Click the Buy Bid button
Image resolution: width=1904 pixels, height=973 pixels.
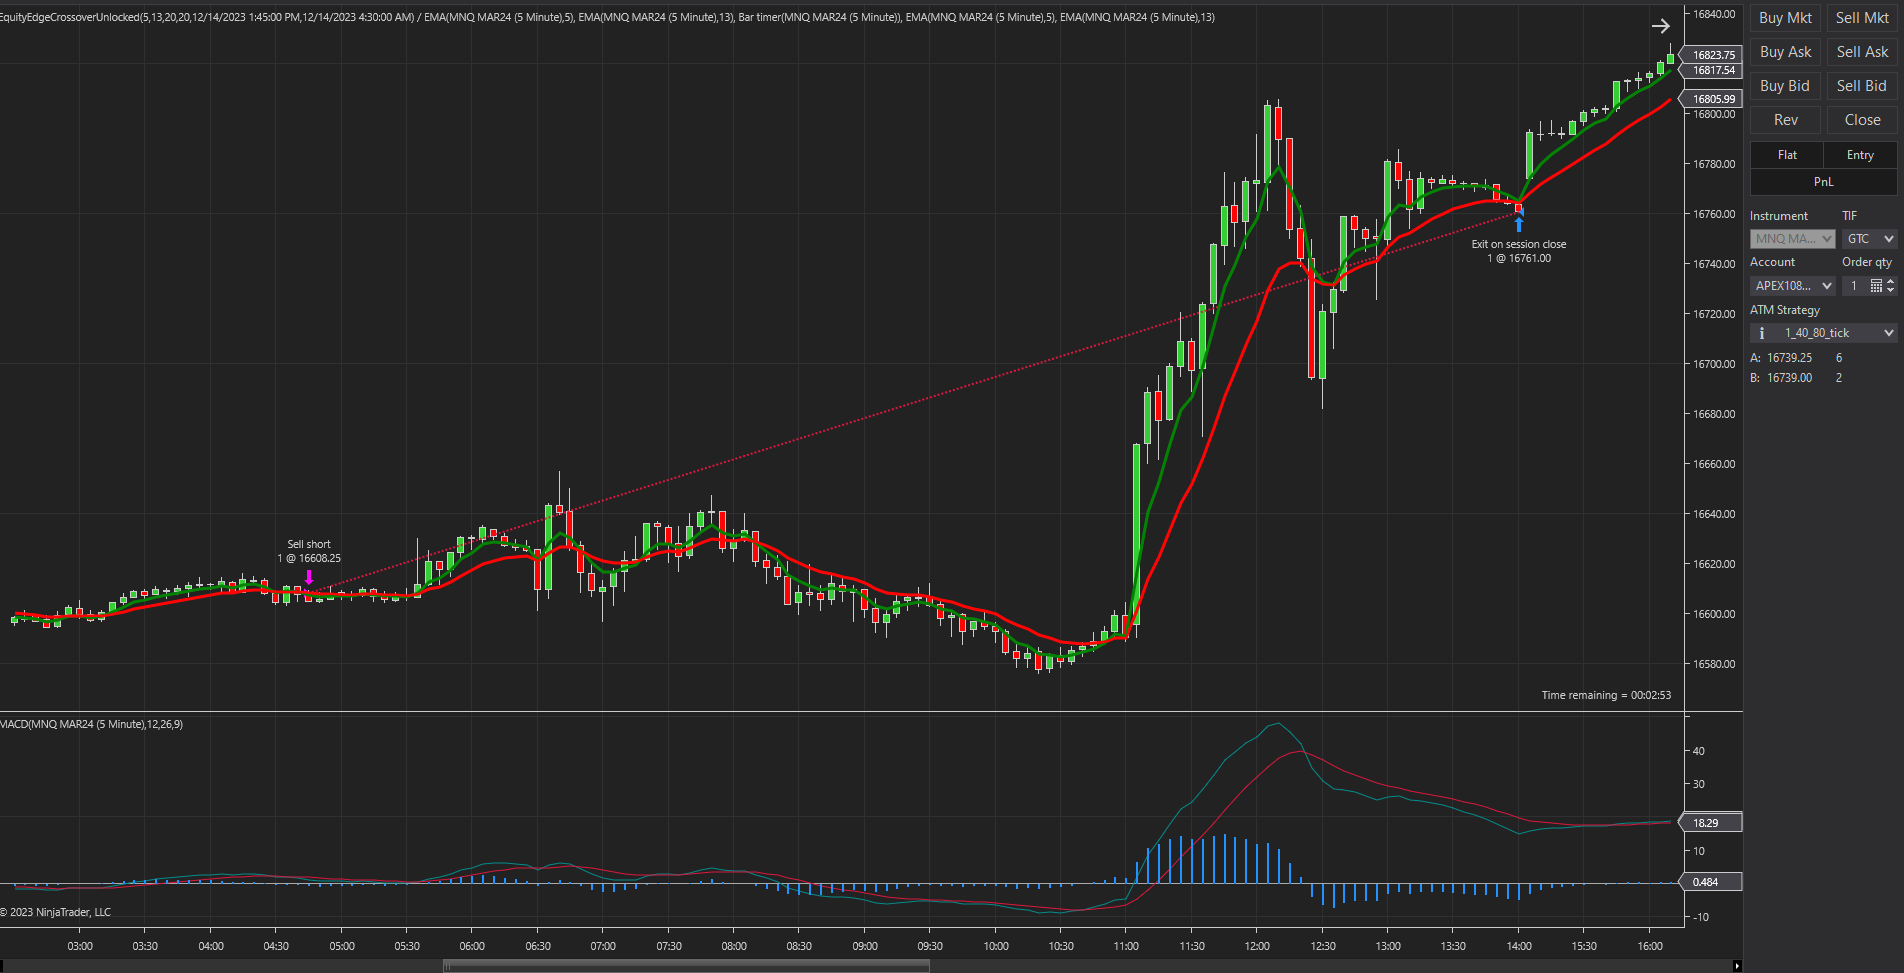click(1785, 86)
